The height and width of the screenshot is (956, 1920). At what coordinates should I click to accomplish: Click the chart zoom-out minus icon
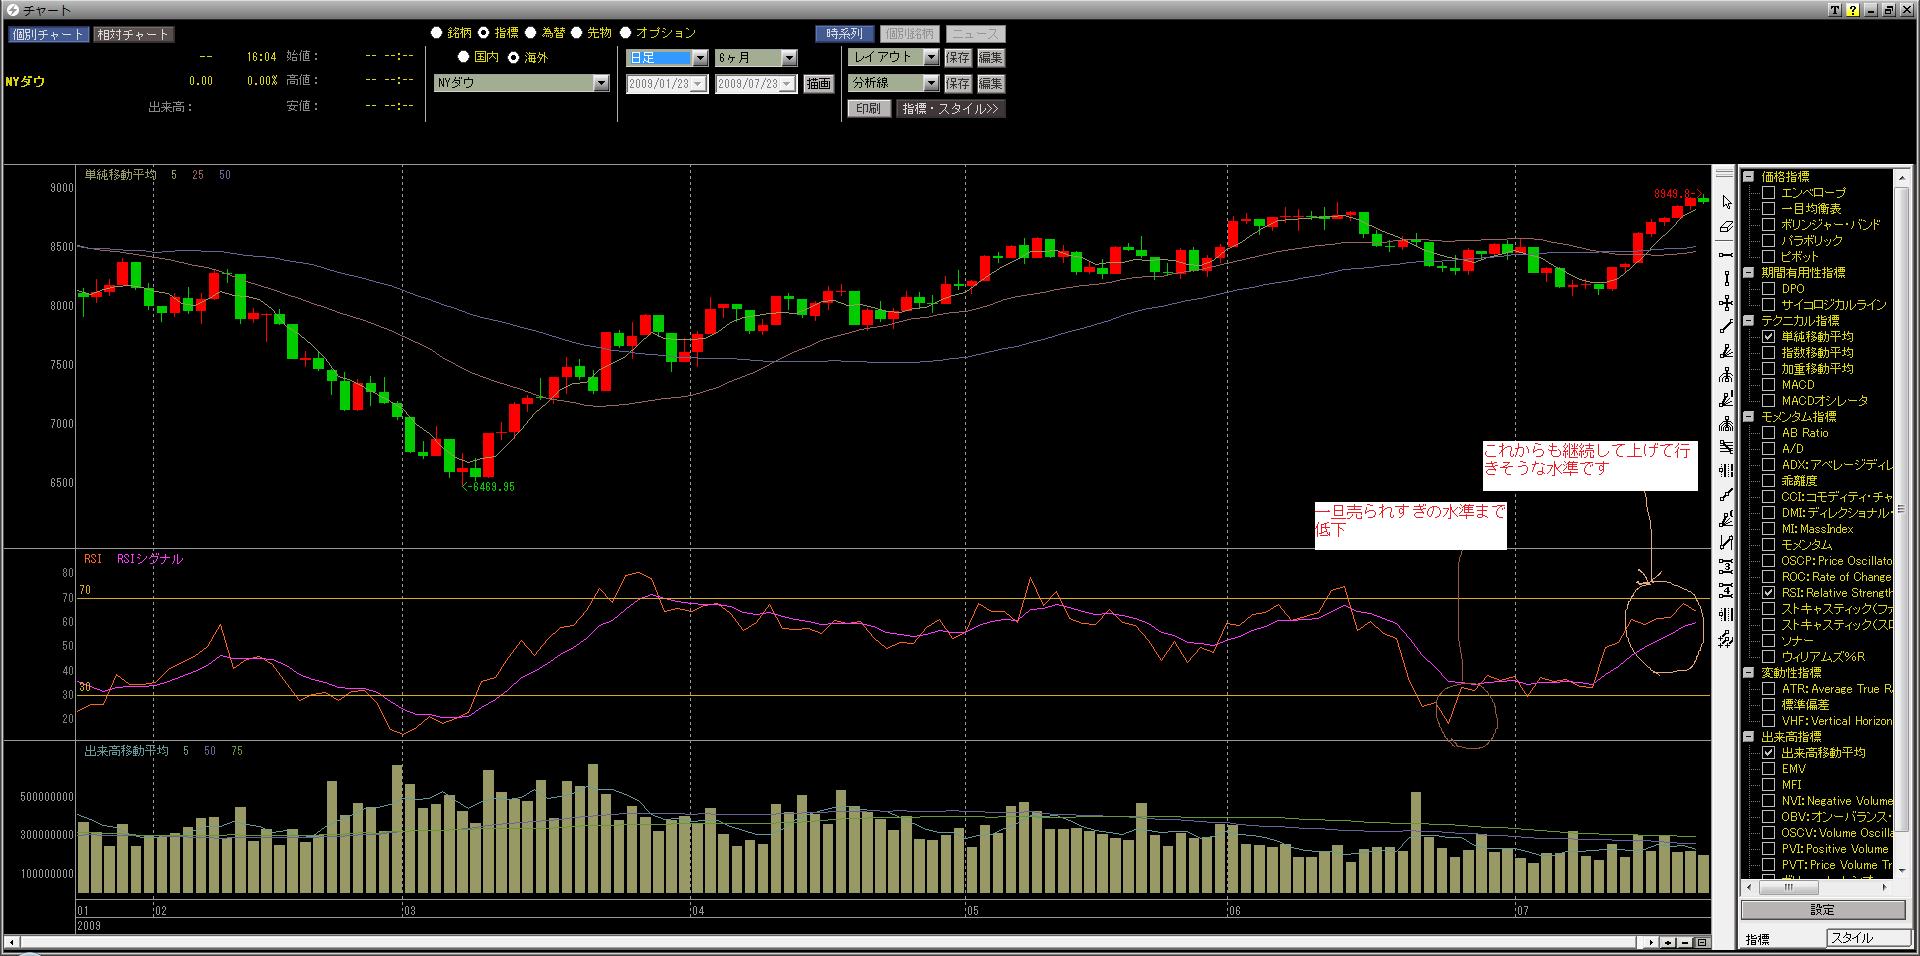(x=1685, y=942)
